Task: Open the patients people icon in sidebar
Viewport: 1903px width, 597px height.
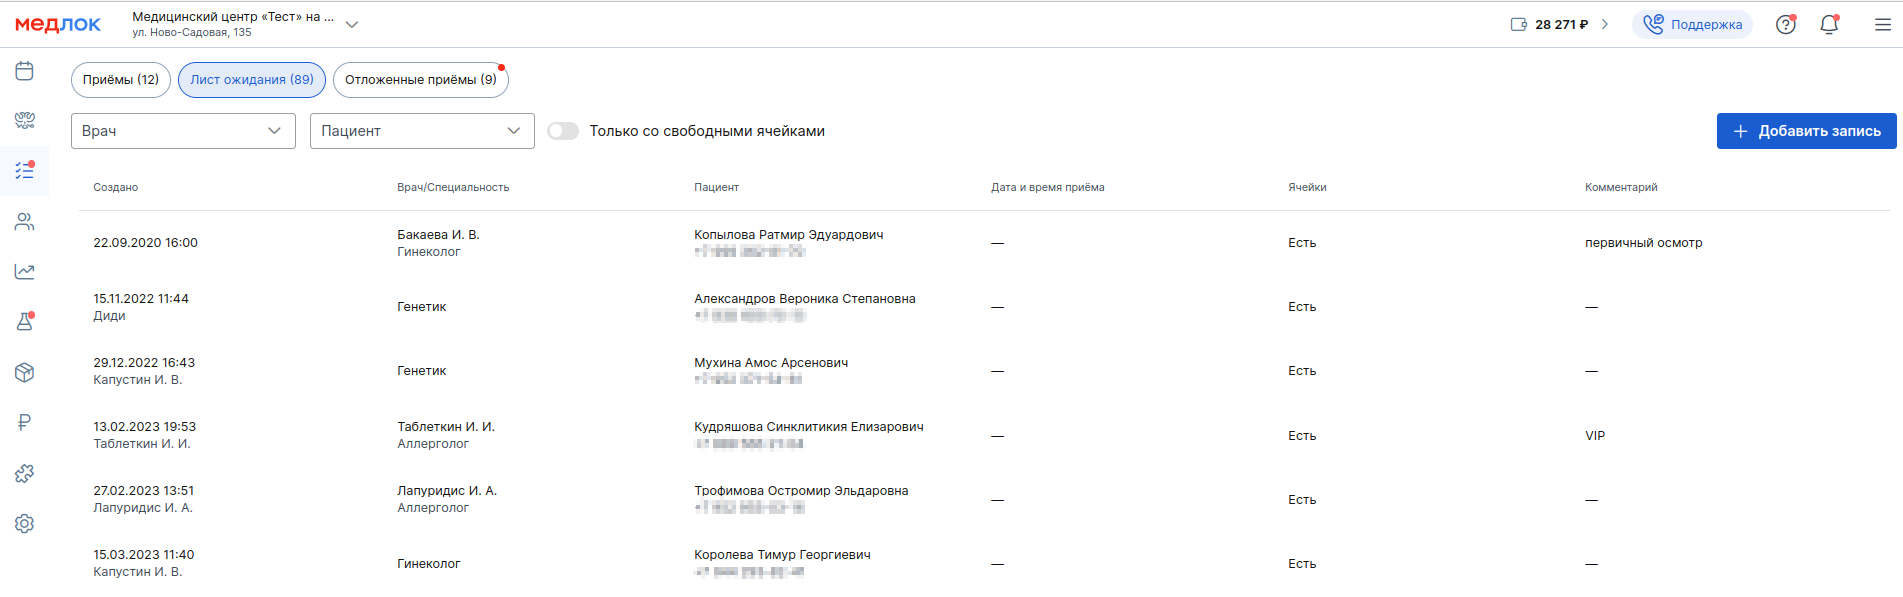Action: click(25, 222)
